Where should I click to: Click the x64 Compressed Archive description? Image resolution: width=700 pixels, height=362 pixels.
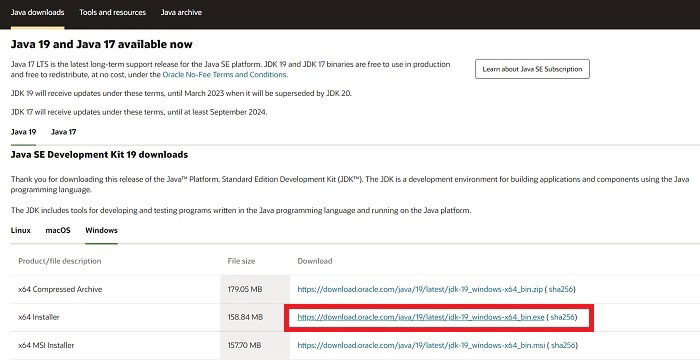tap(60, 289)
